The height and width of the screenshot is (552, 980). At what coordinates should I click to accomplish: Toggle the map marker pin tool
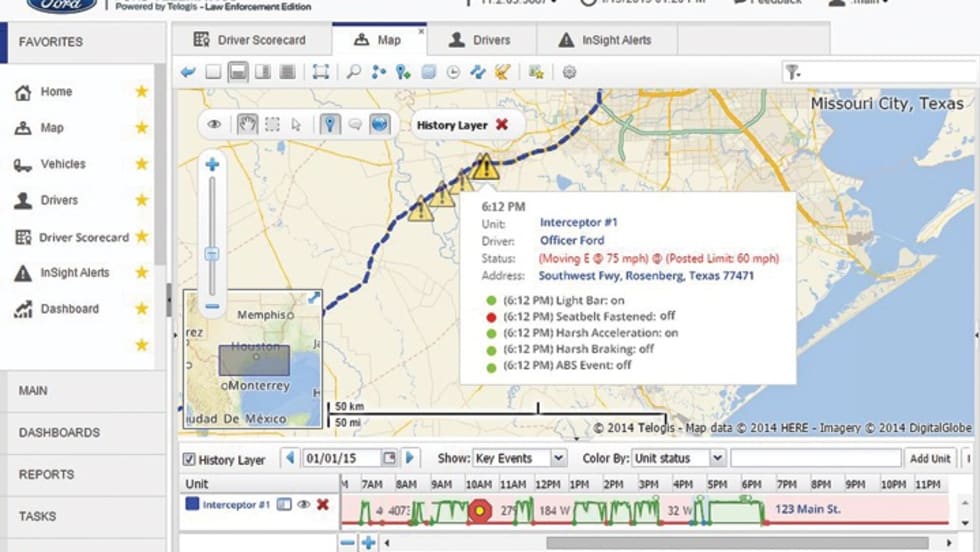[330, 124]
